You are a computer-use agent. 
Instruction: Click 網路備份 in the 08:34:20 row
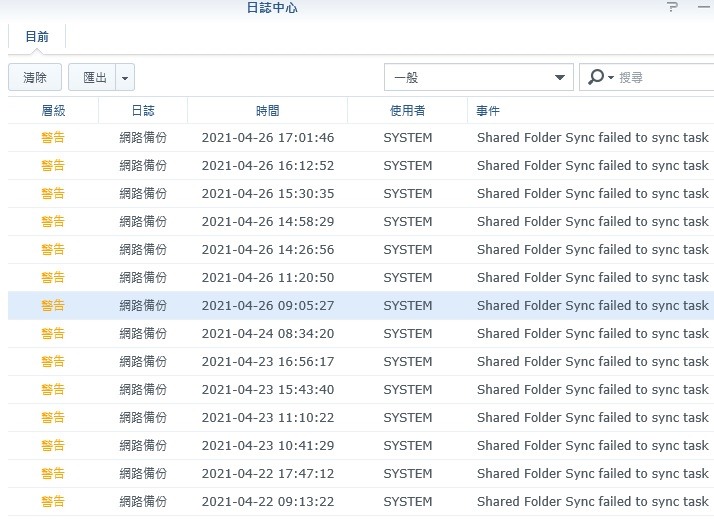point(143,333)
